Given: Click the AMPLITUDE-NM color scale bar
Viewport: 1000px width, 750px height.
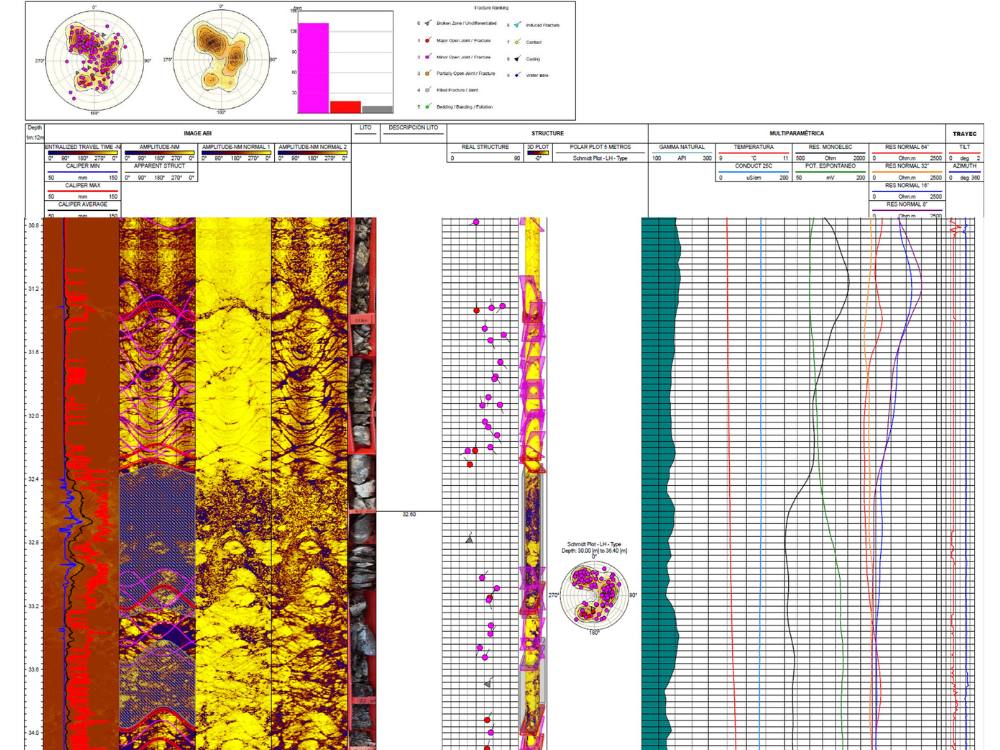Looking at the screenshot, I should point(159,153).
